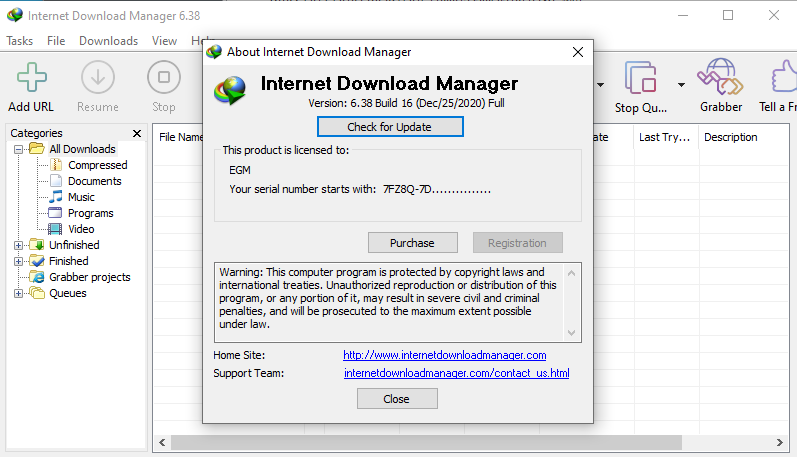Click the Add URL toolbar icon

click(32, 77)
